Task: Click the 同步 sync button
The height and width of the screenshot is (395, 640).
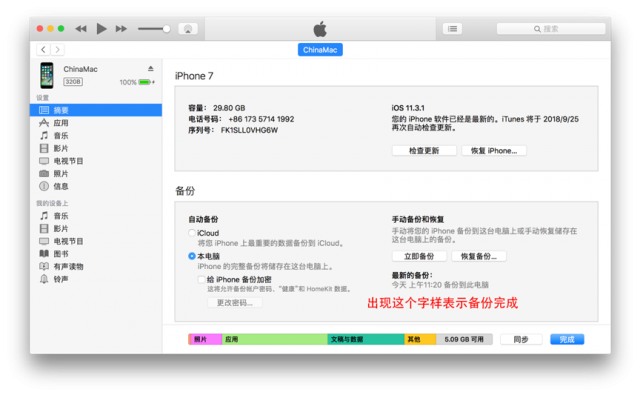Action: 521,339
